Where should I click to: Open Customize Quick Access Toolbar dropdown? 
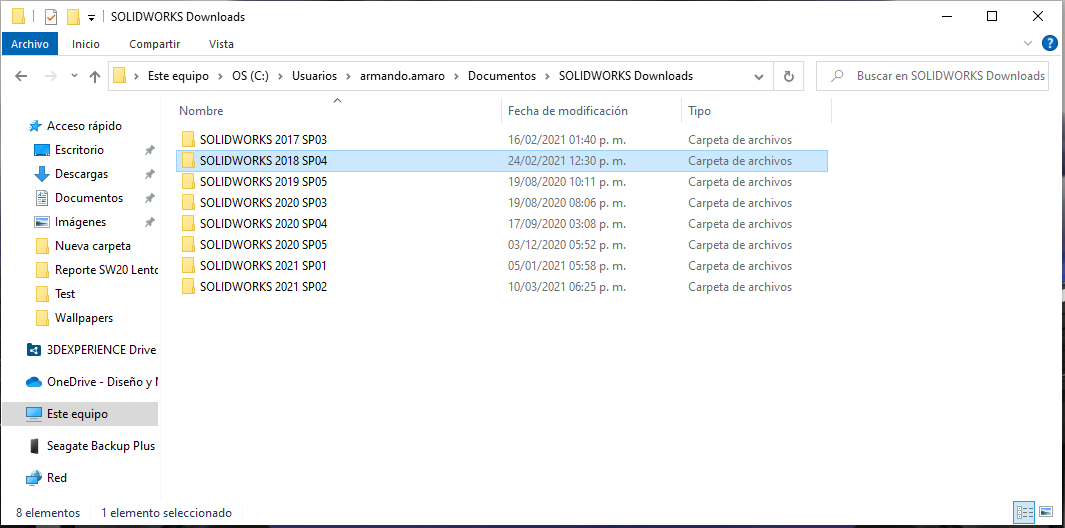pos(92,17)
